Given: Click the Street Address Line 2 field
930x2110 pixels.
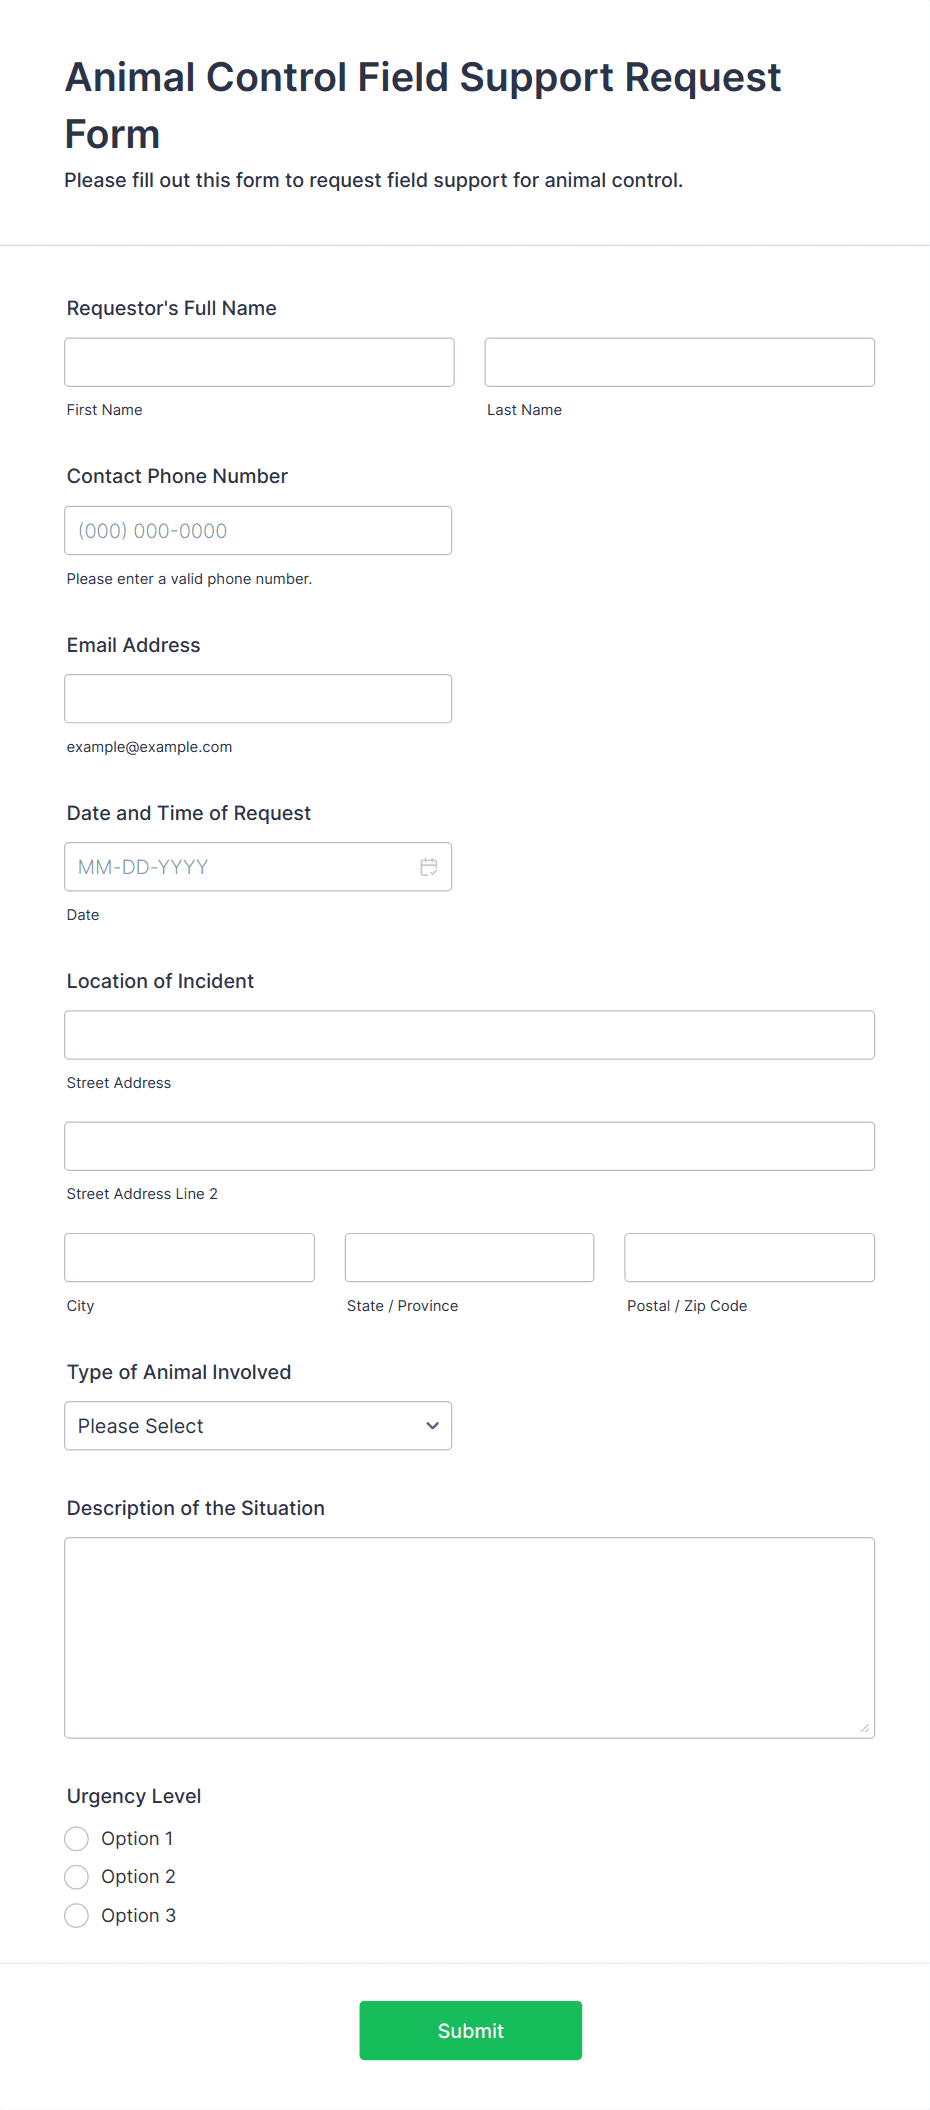Looking at the screenshot, I should point(469,1146).
